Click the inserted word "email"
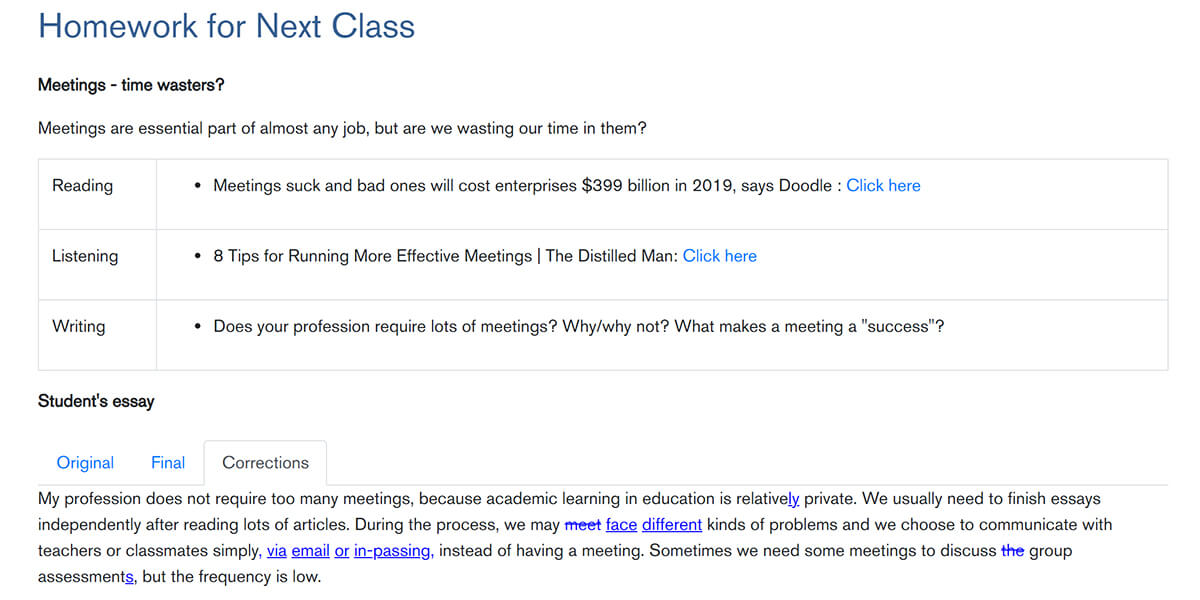 coord(310,551)
